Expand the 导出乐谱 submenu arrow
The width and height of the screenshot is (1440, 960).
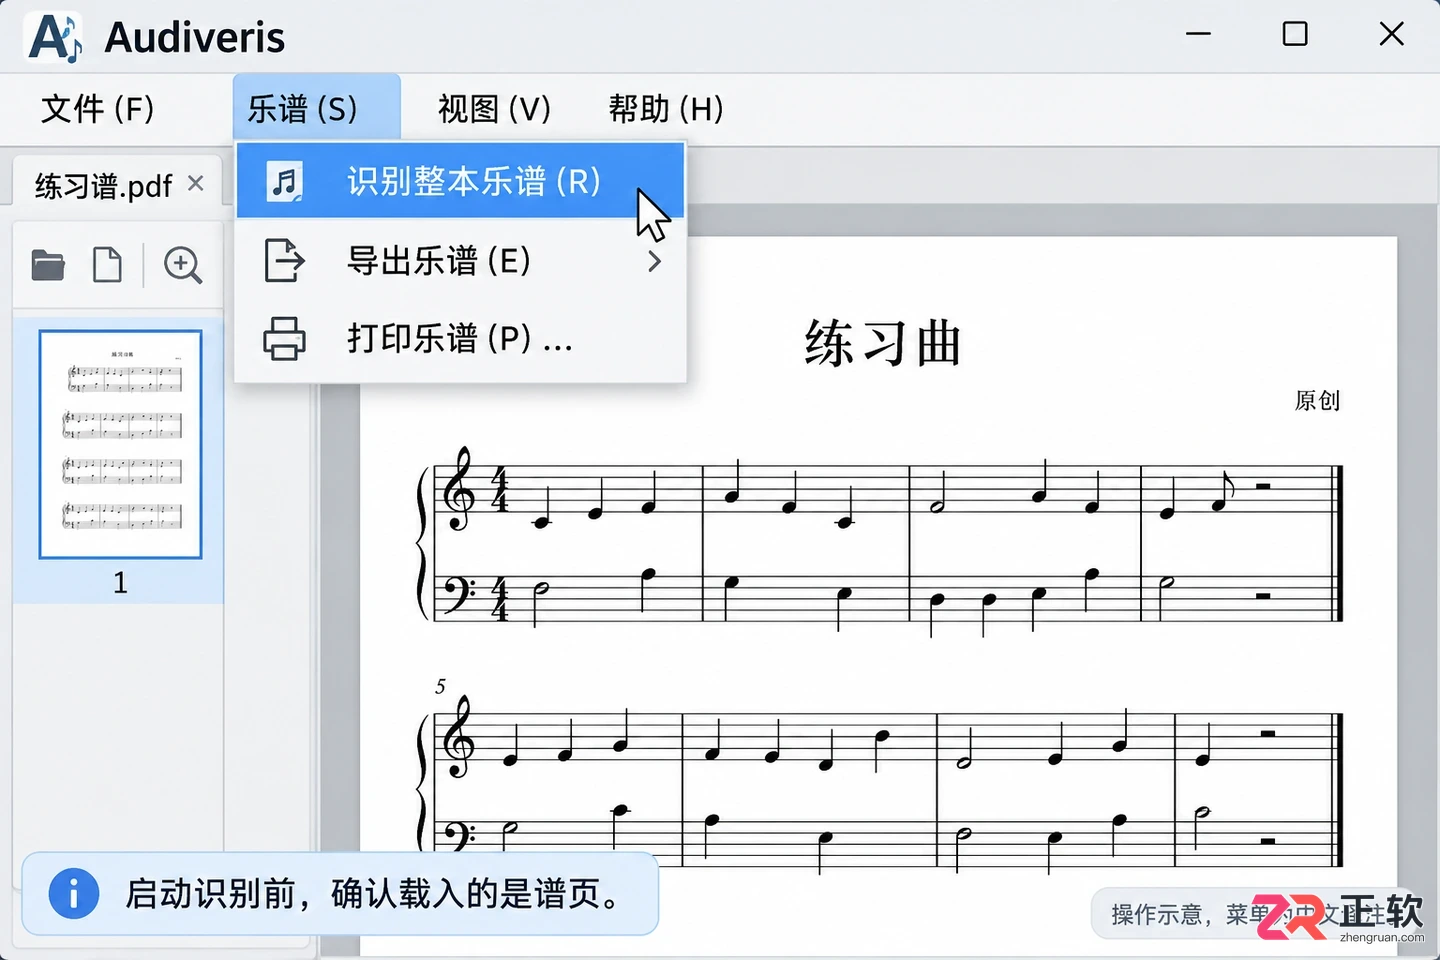pyautogui.click(x=654, y=261)
